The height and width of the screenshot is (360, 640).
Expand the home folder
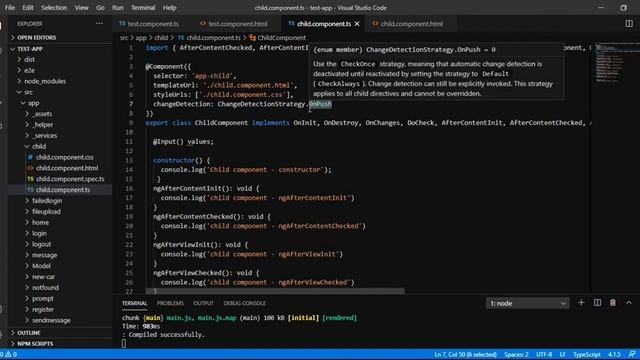60,222
